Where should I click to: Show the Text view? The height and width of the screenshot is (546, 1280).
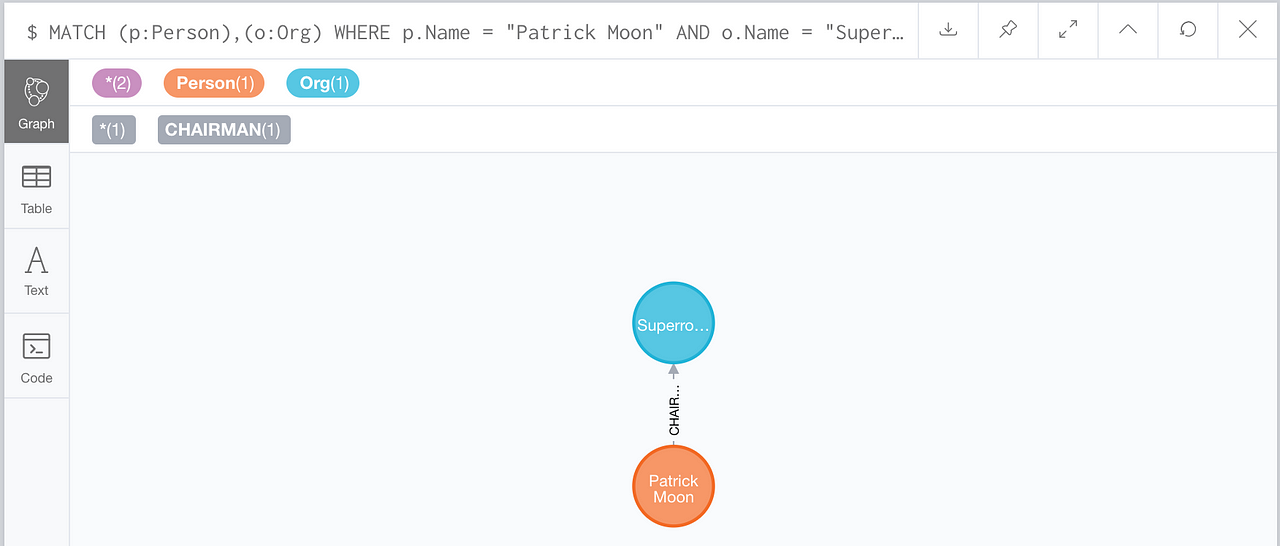pyautogui.click(x=36, y=271)
